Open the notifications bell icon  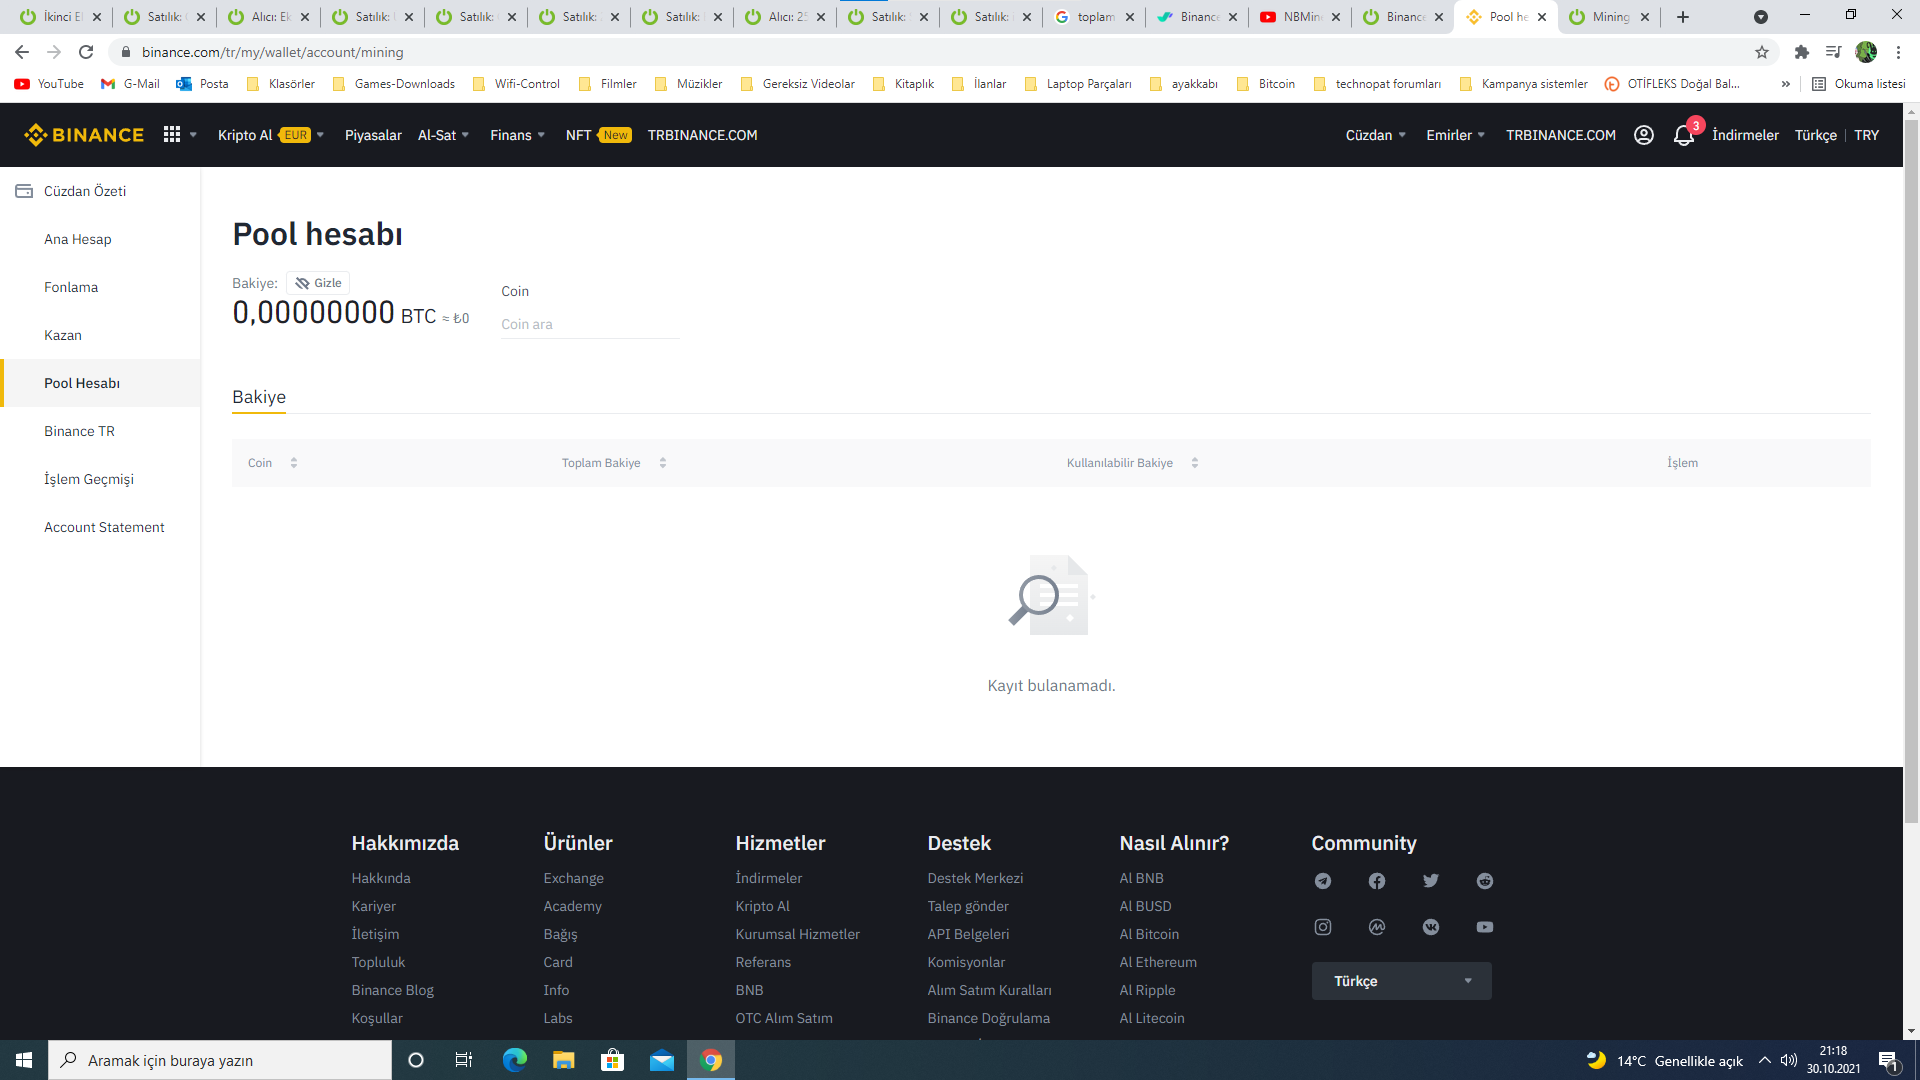tap(1684, 136)
